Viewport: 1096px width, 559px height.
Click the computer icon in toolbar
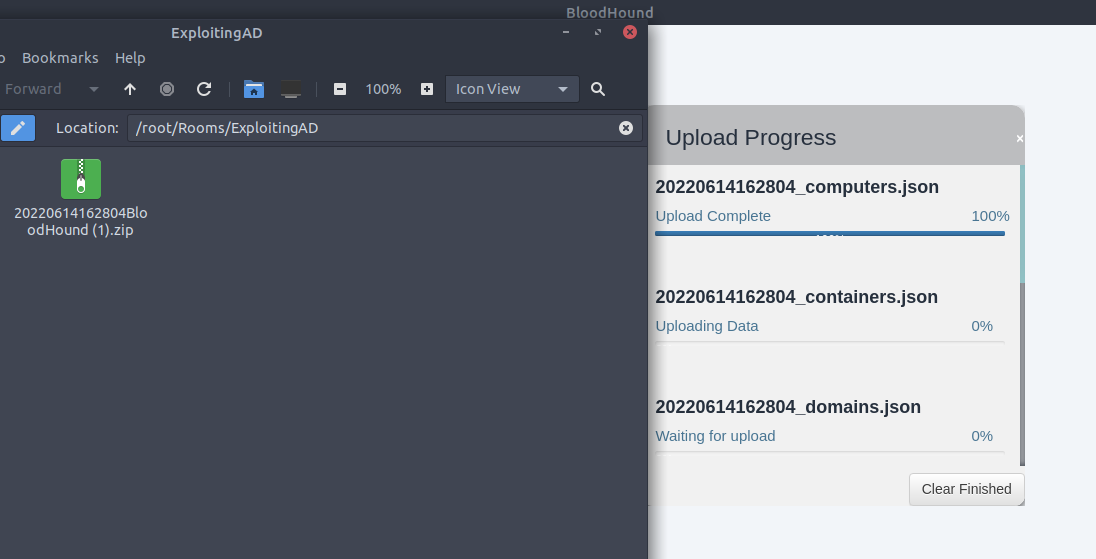[x=291, y=89]
